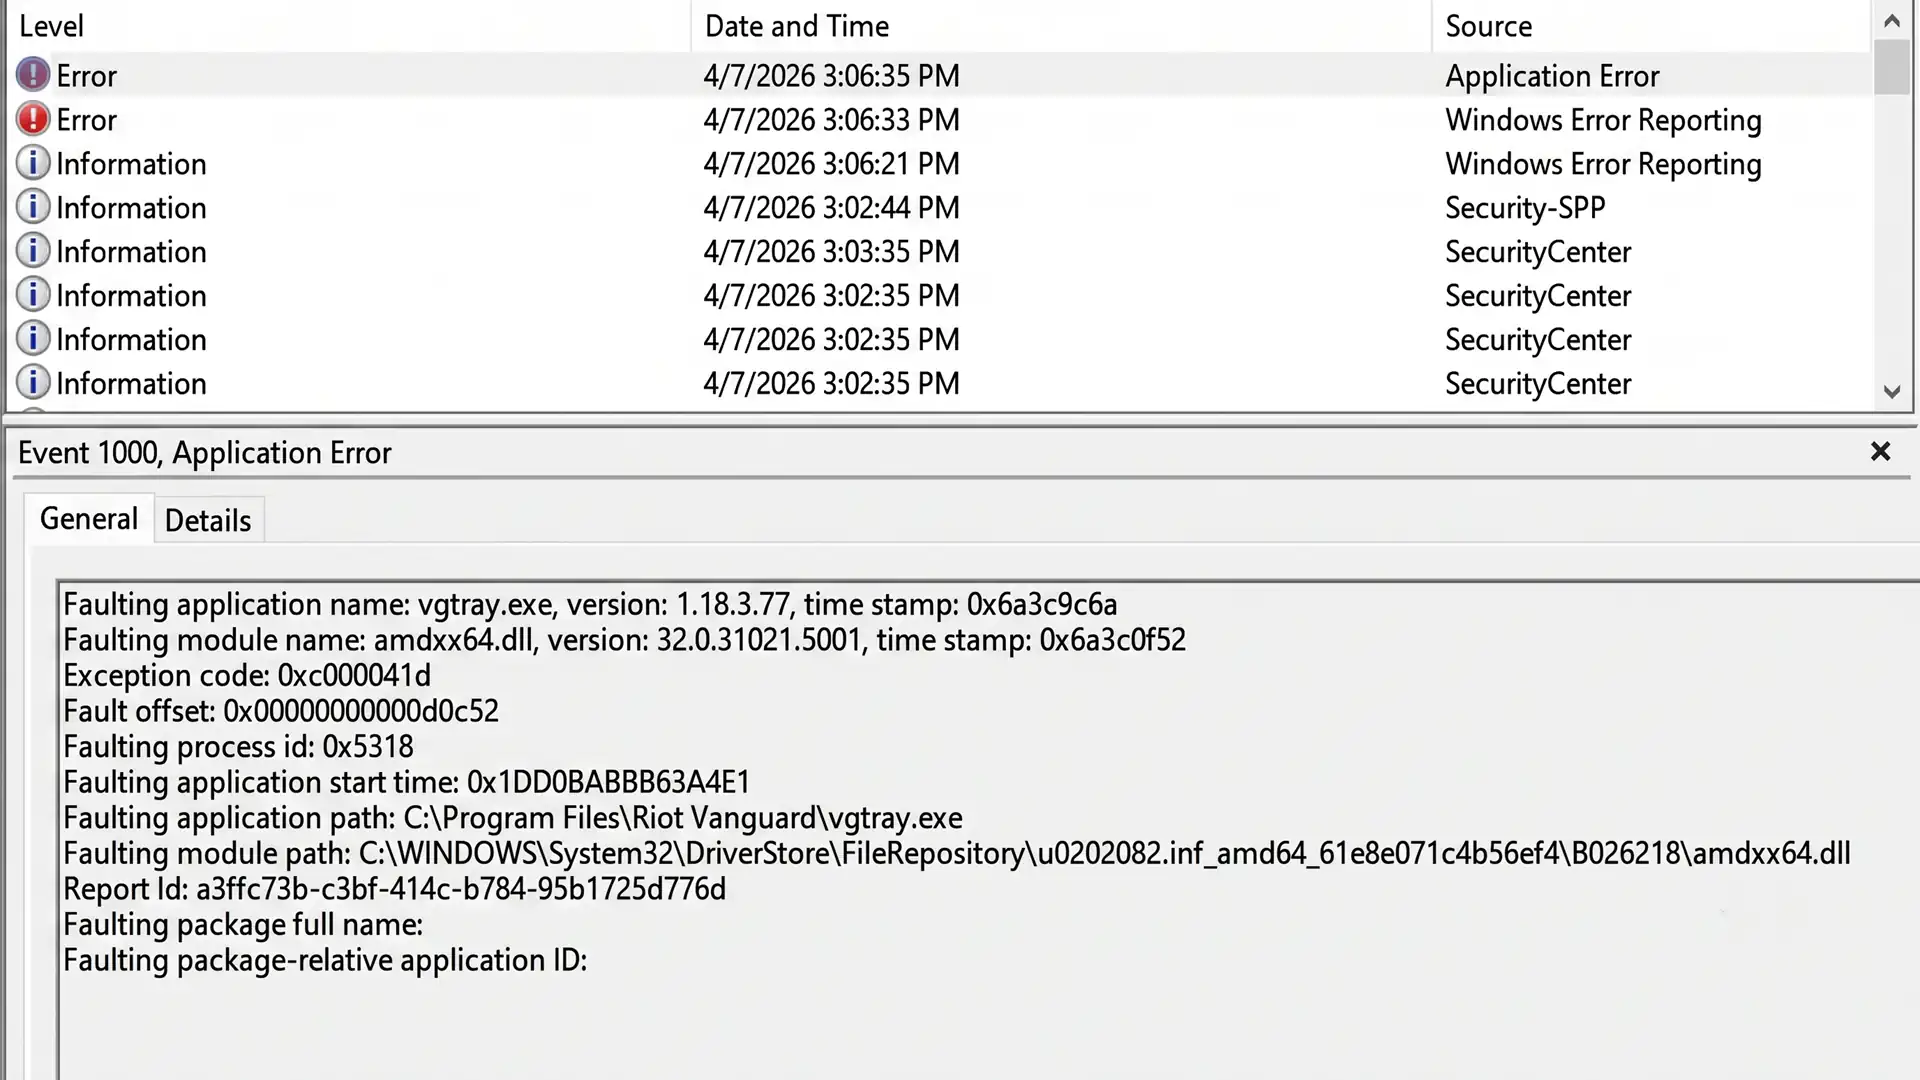Click the "4/7/2026 3:02:44 PM" date cell
The height and width of the screenshot is (1080, 1920).
[x=831, y=208]
